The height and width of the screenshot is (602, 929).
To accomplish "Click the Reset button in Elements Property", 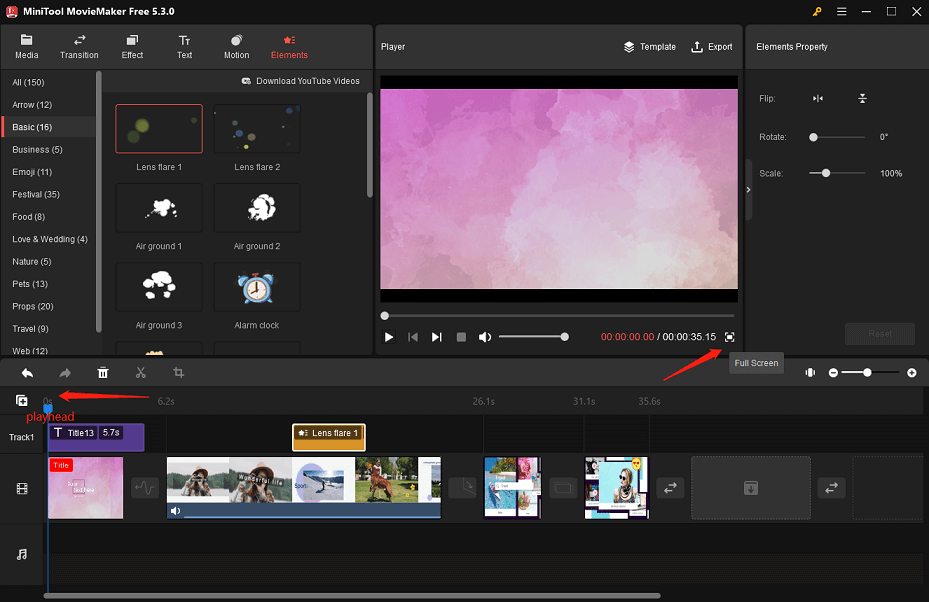I will point(880,334).
